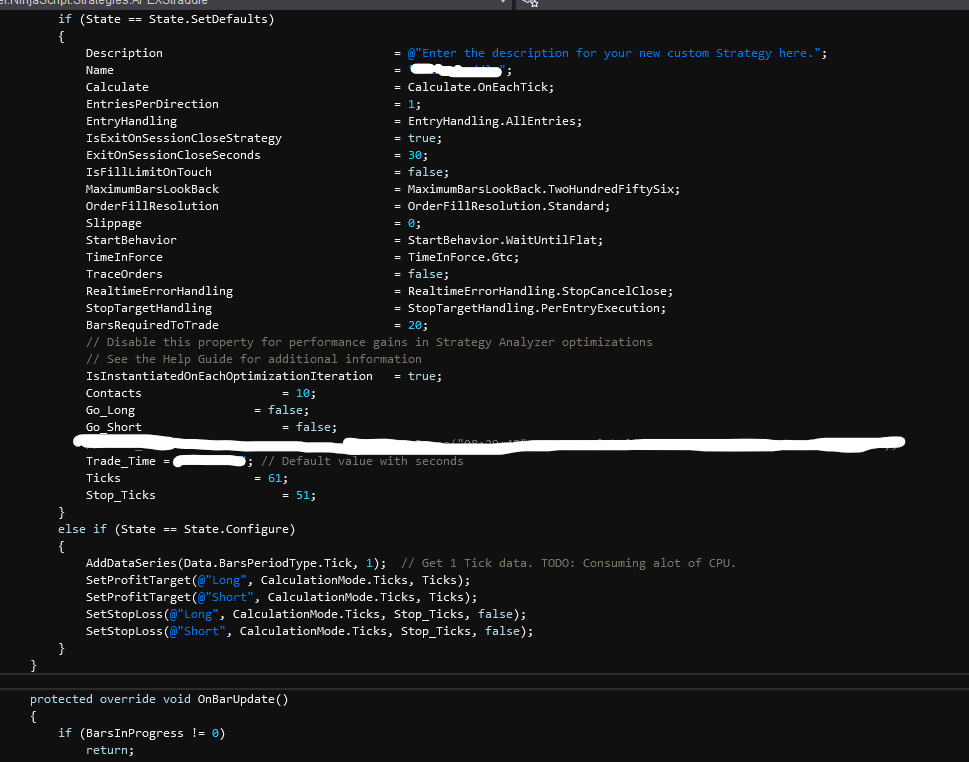This screenshot has height=762, width=969.
Task: Click the 'Go_Long' variable name
Action: point(110,410)
